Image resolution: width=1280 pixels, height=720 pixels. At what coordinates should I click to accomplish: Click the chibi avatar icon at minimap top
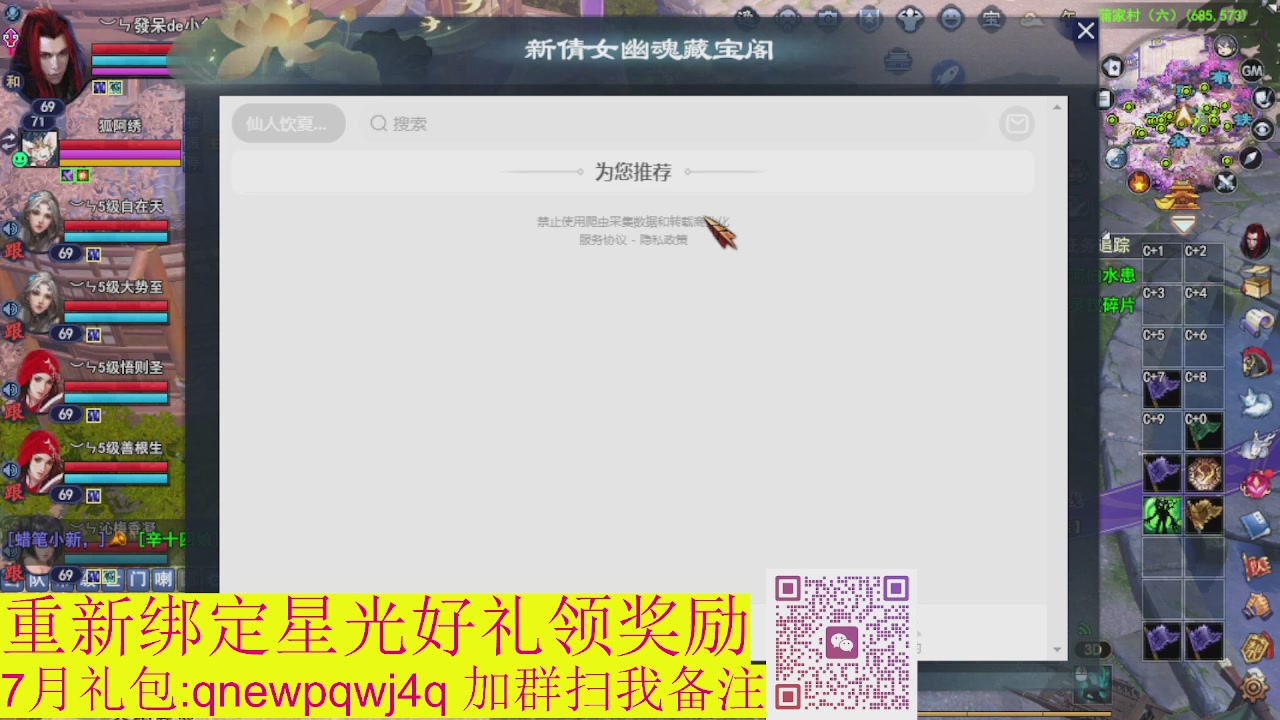[x=1226, y=46]
